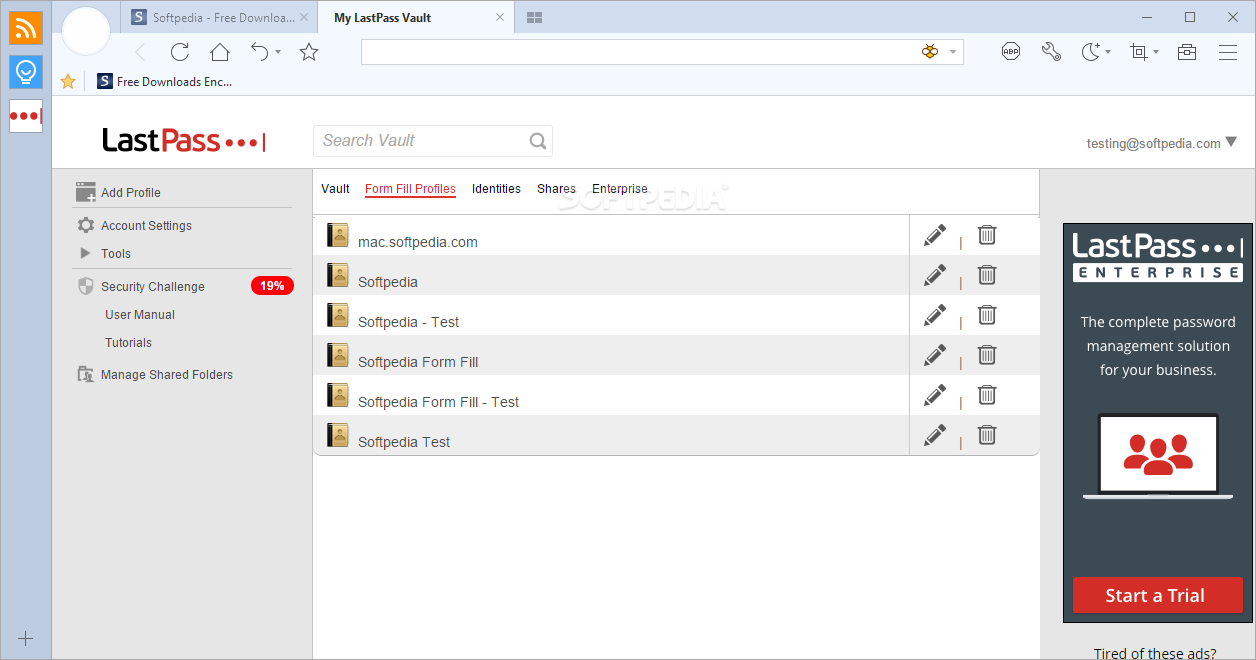Click the 19% security score badge
Screen dimensions: 1256x660
click(272, 286)
